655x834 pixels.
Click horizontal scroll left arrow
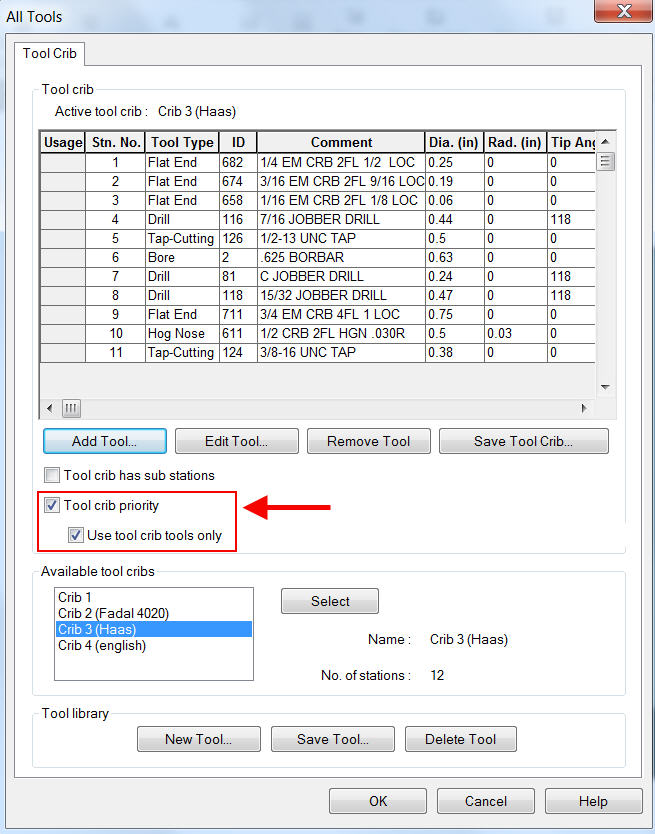49,408
